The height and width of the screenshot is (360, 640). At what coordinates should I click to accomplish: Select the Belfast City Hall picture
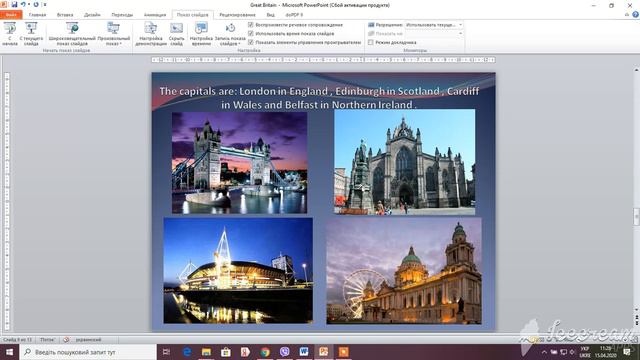[404, 271]
